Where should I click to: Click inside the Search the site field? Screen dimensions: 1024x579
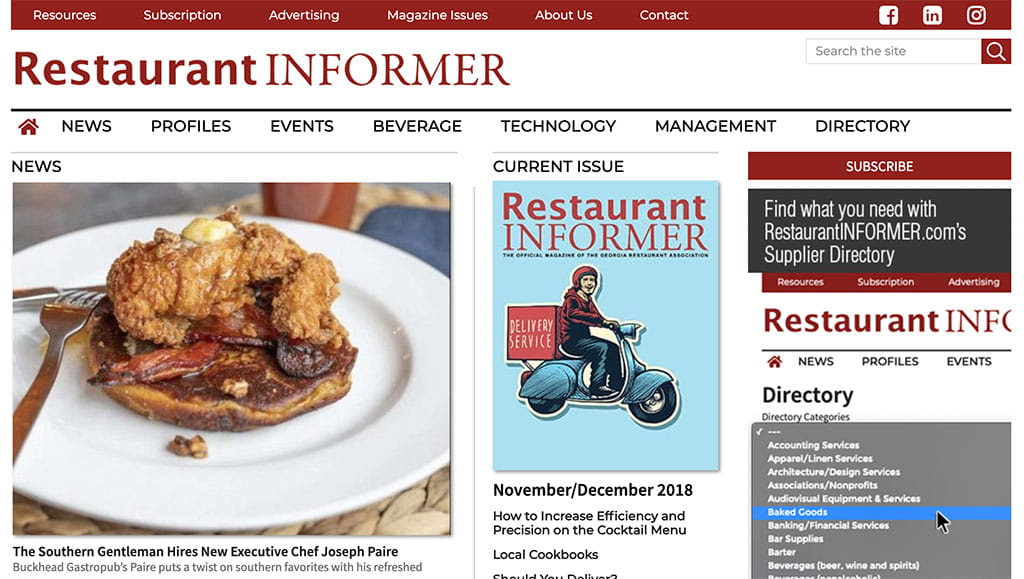click(x=893, y=51)
